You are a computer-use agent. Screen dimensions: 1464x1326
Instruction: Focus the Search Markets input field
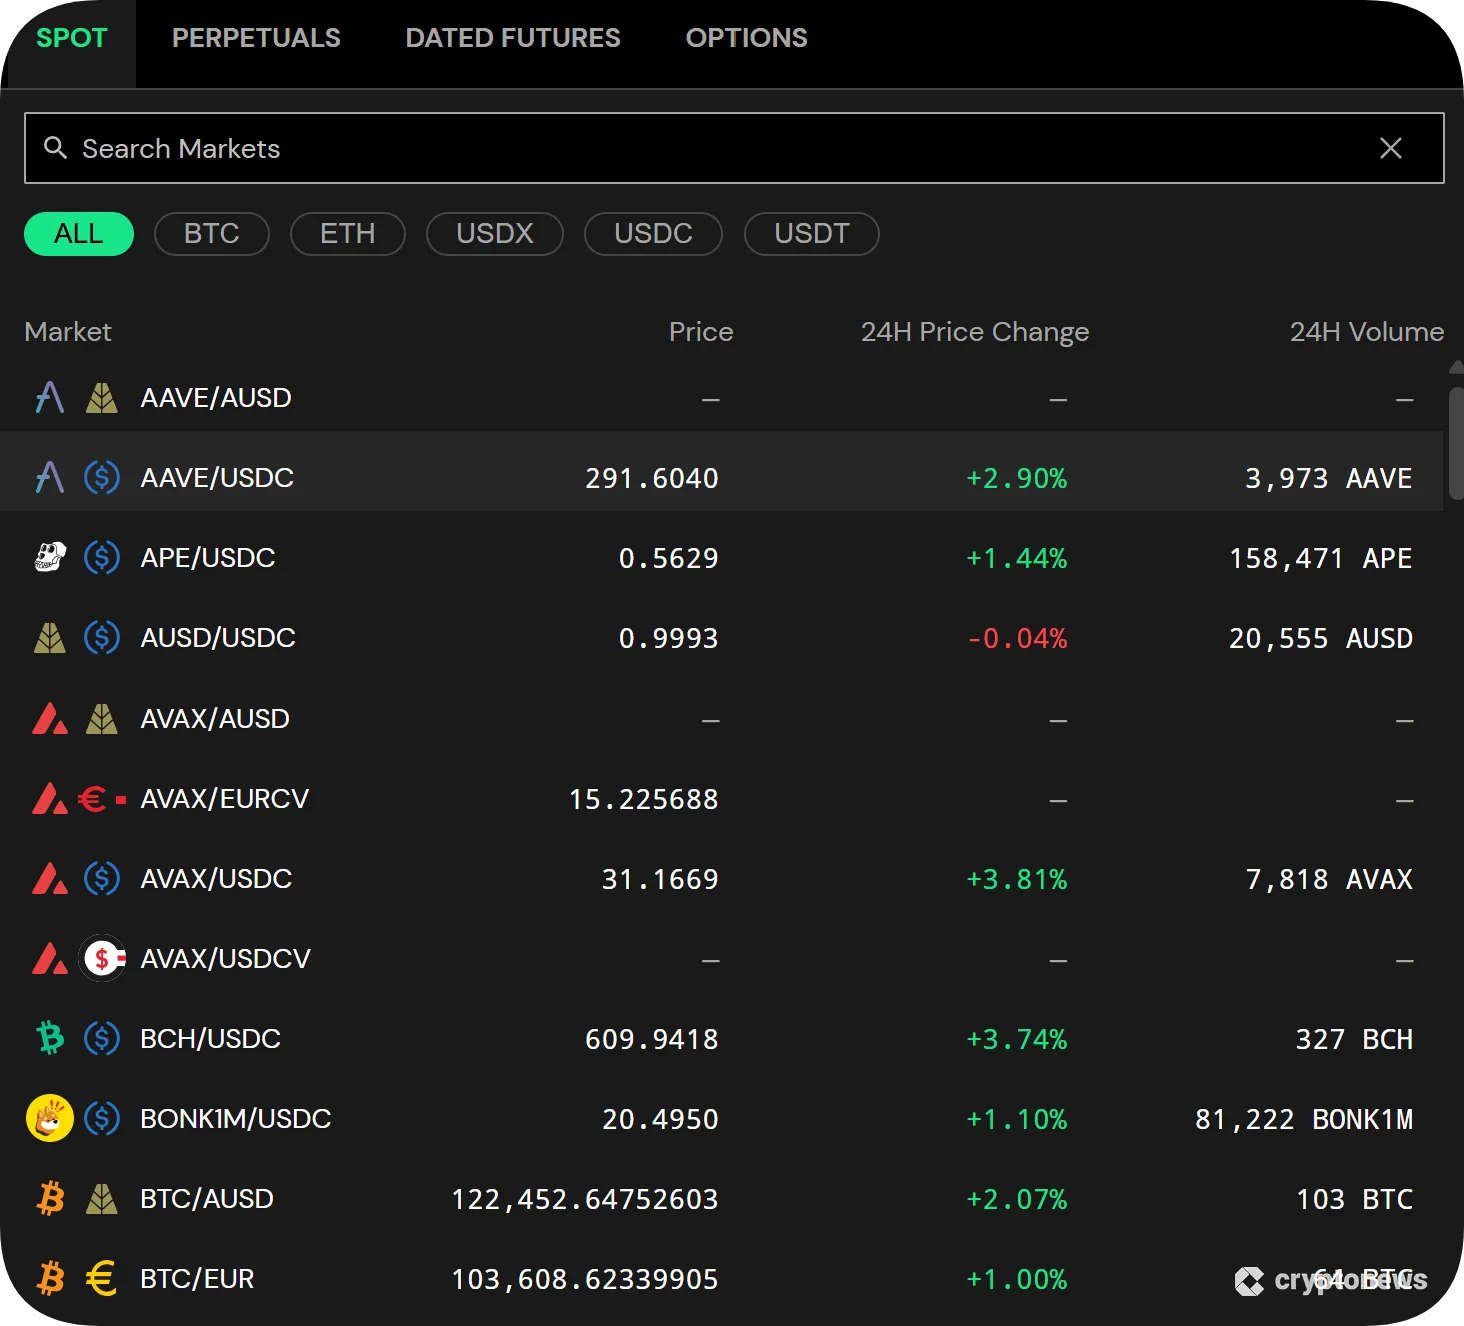pyautogui.click(x=734, y=148)
